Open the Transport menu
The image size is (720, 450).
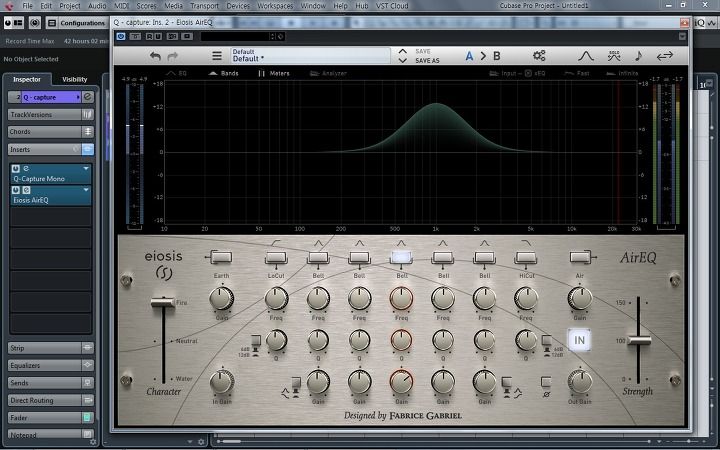pos(204,6)
